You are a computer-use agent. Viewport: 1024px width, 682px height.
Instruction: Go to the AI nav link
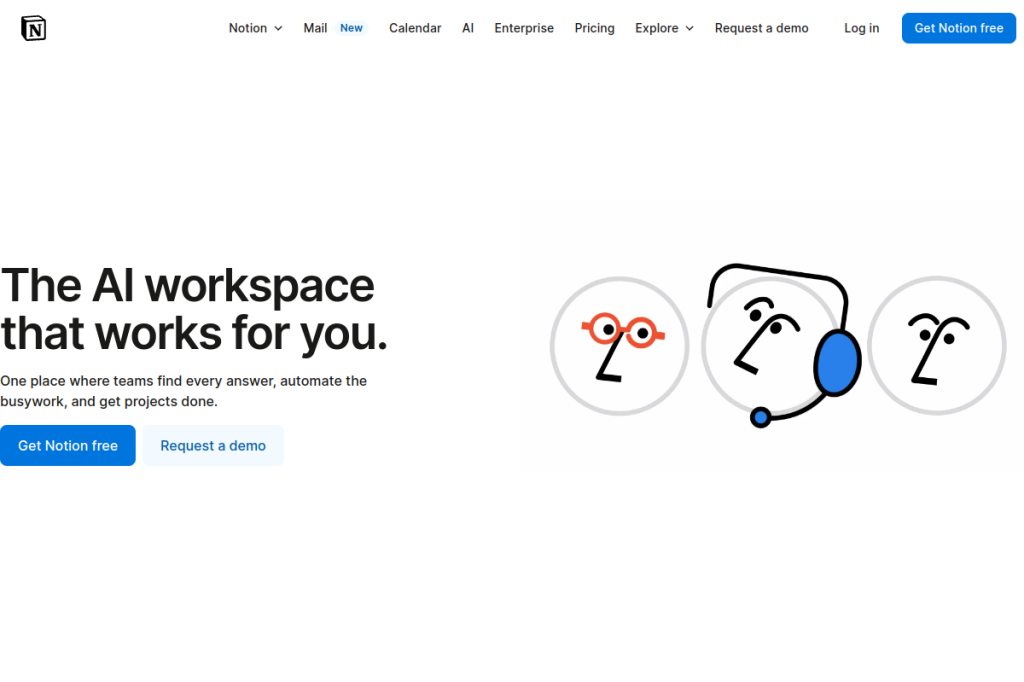pos(468,28)
